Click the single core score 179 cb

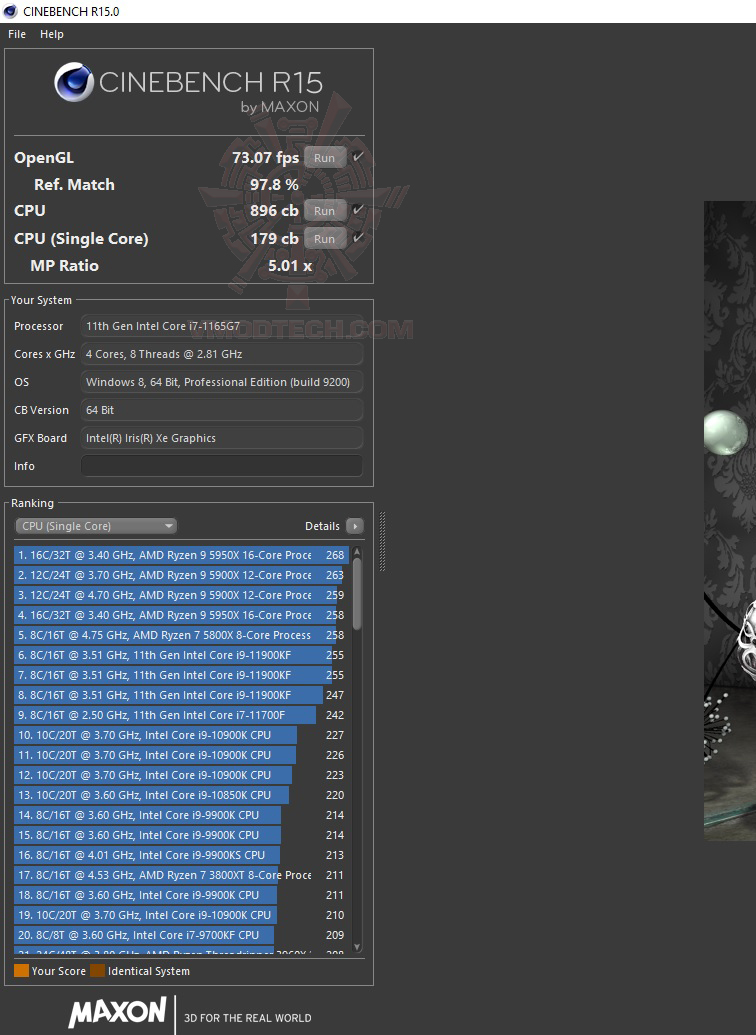[x=274, y=238]
